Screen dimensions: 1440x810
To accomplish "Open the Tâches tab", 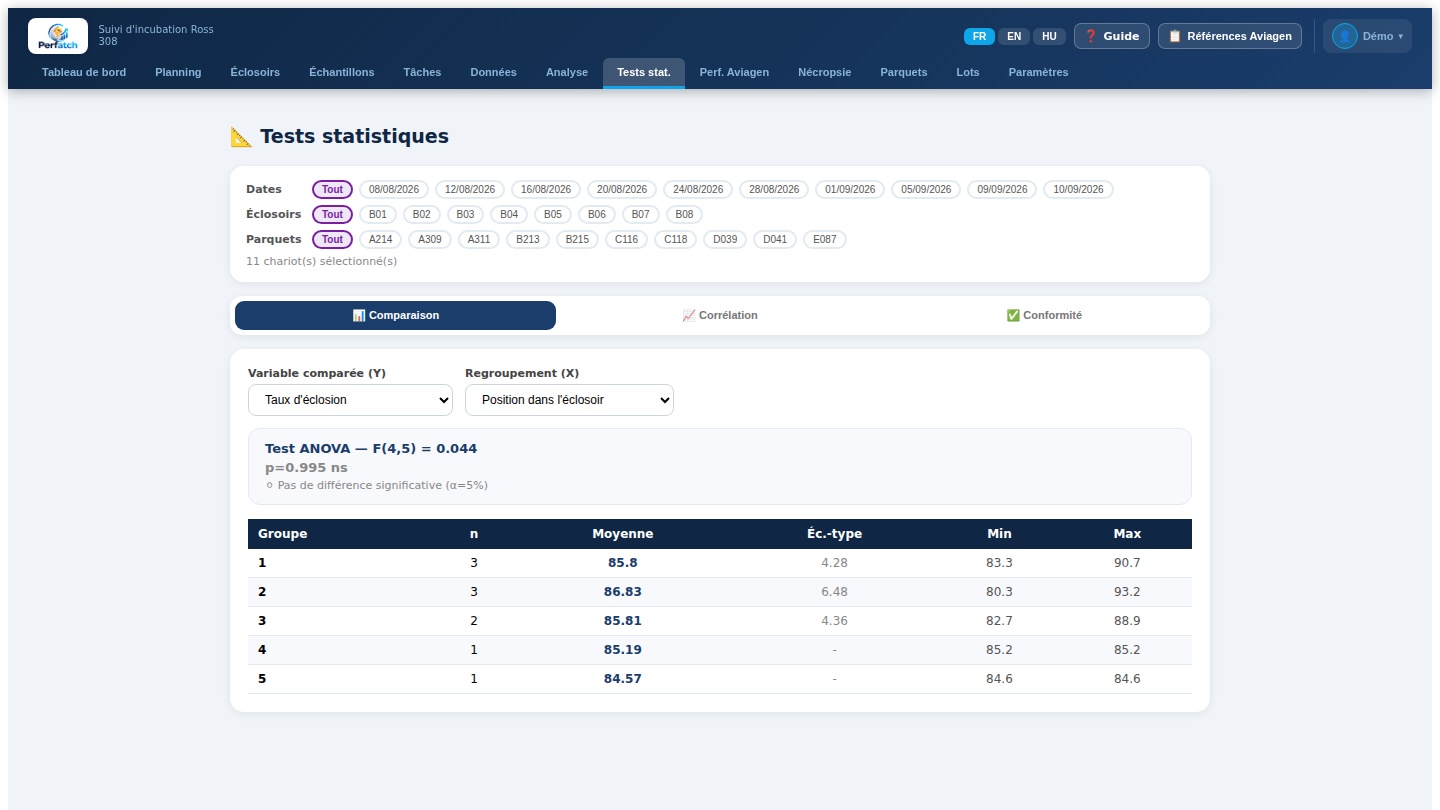I will click(422, 73).
